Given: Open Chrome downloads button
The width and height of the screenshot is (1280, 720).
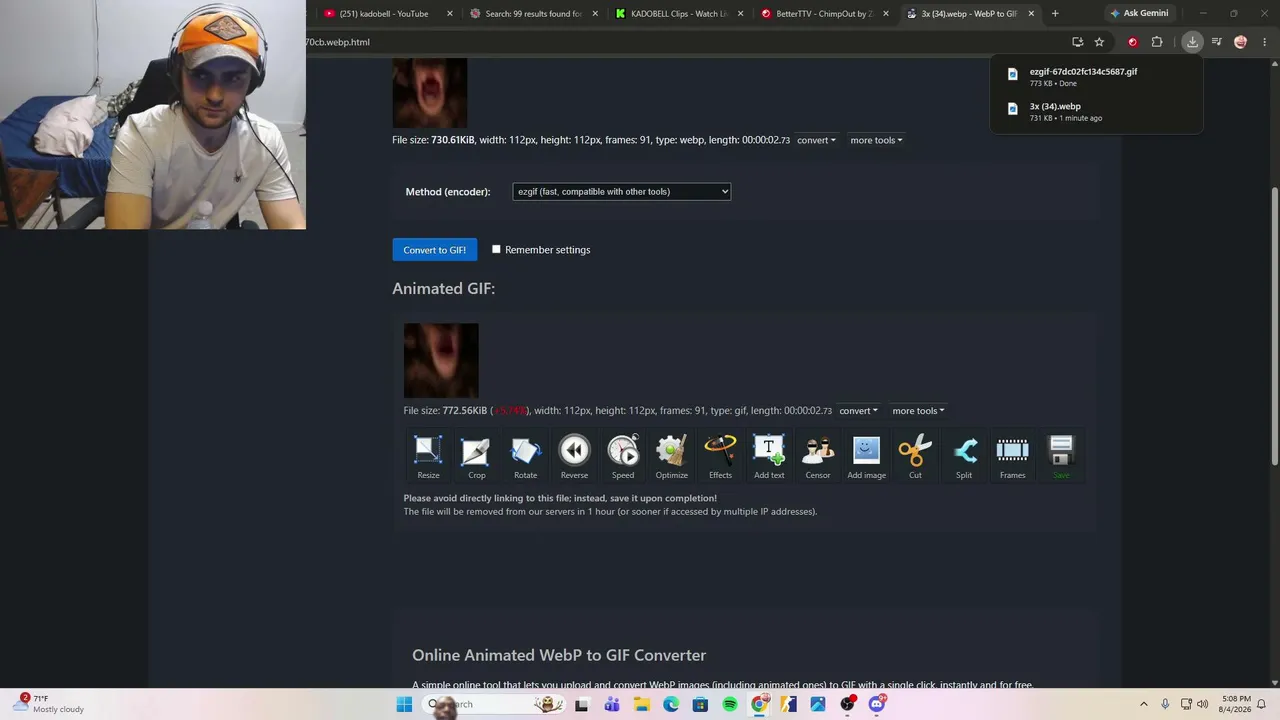Looking at the screenshot, I should [x=1192, y=42].
